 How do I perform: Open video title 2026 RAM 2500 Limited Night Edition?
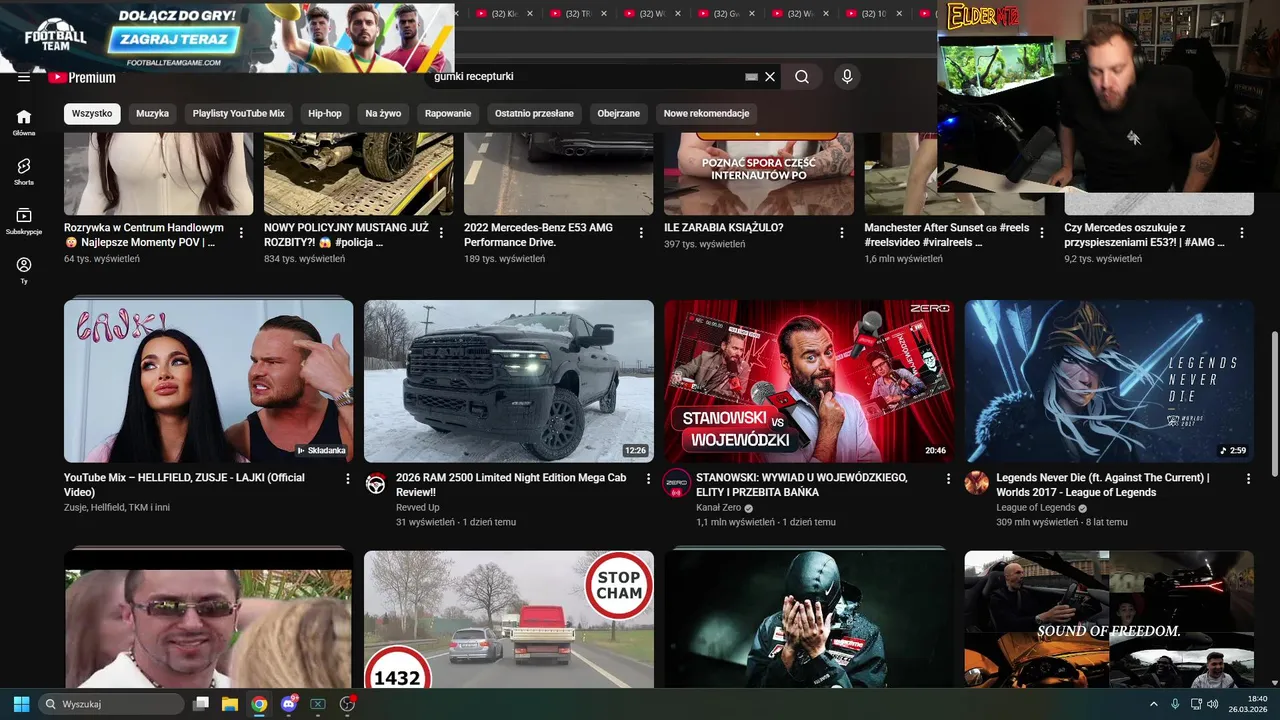(511, 485)
